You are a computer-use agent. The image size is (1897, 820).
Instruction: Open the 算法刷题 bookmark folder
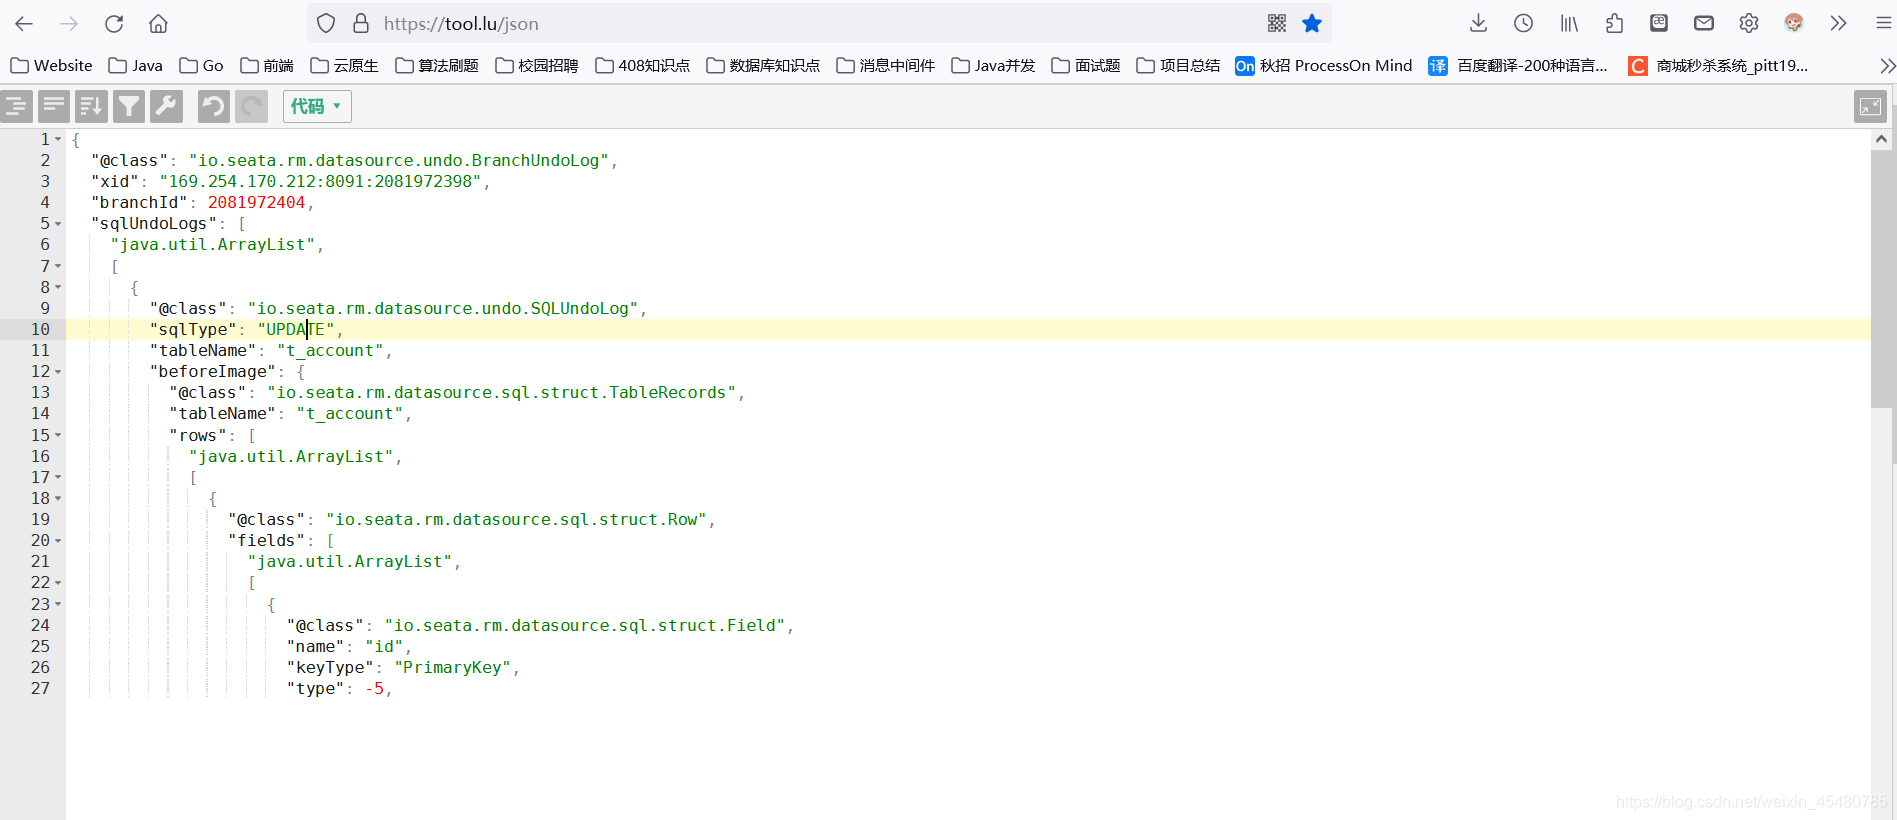[x=437, y=66]
